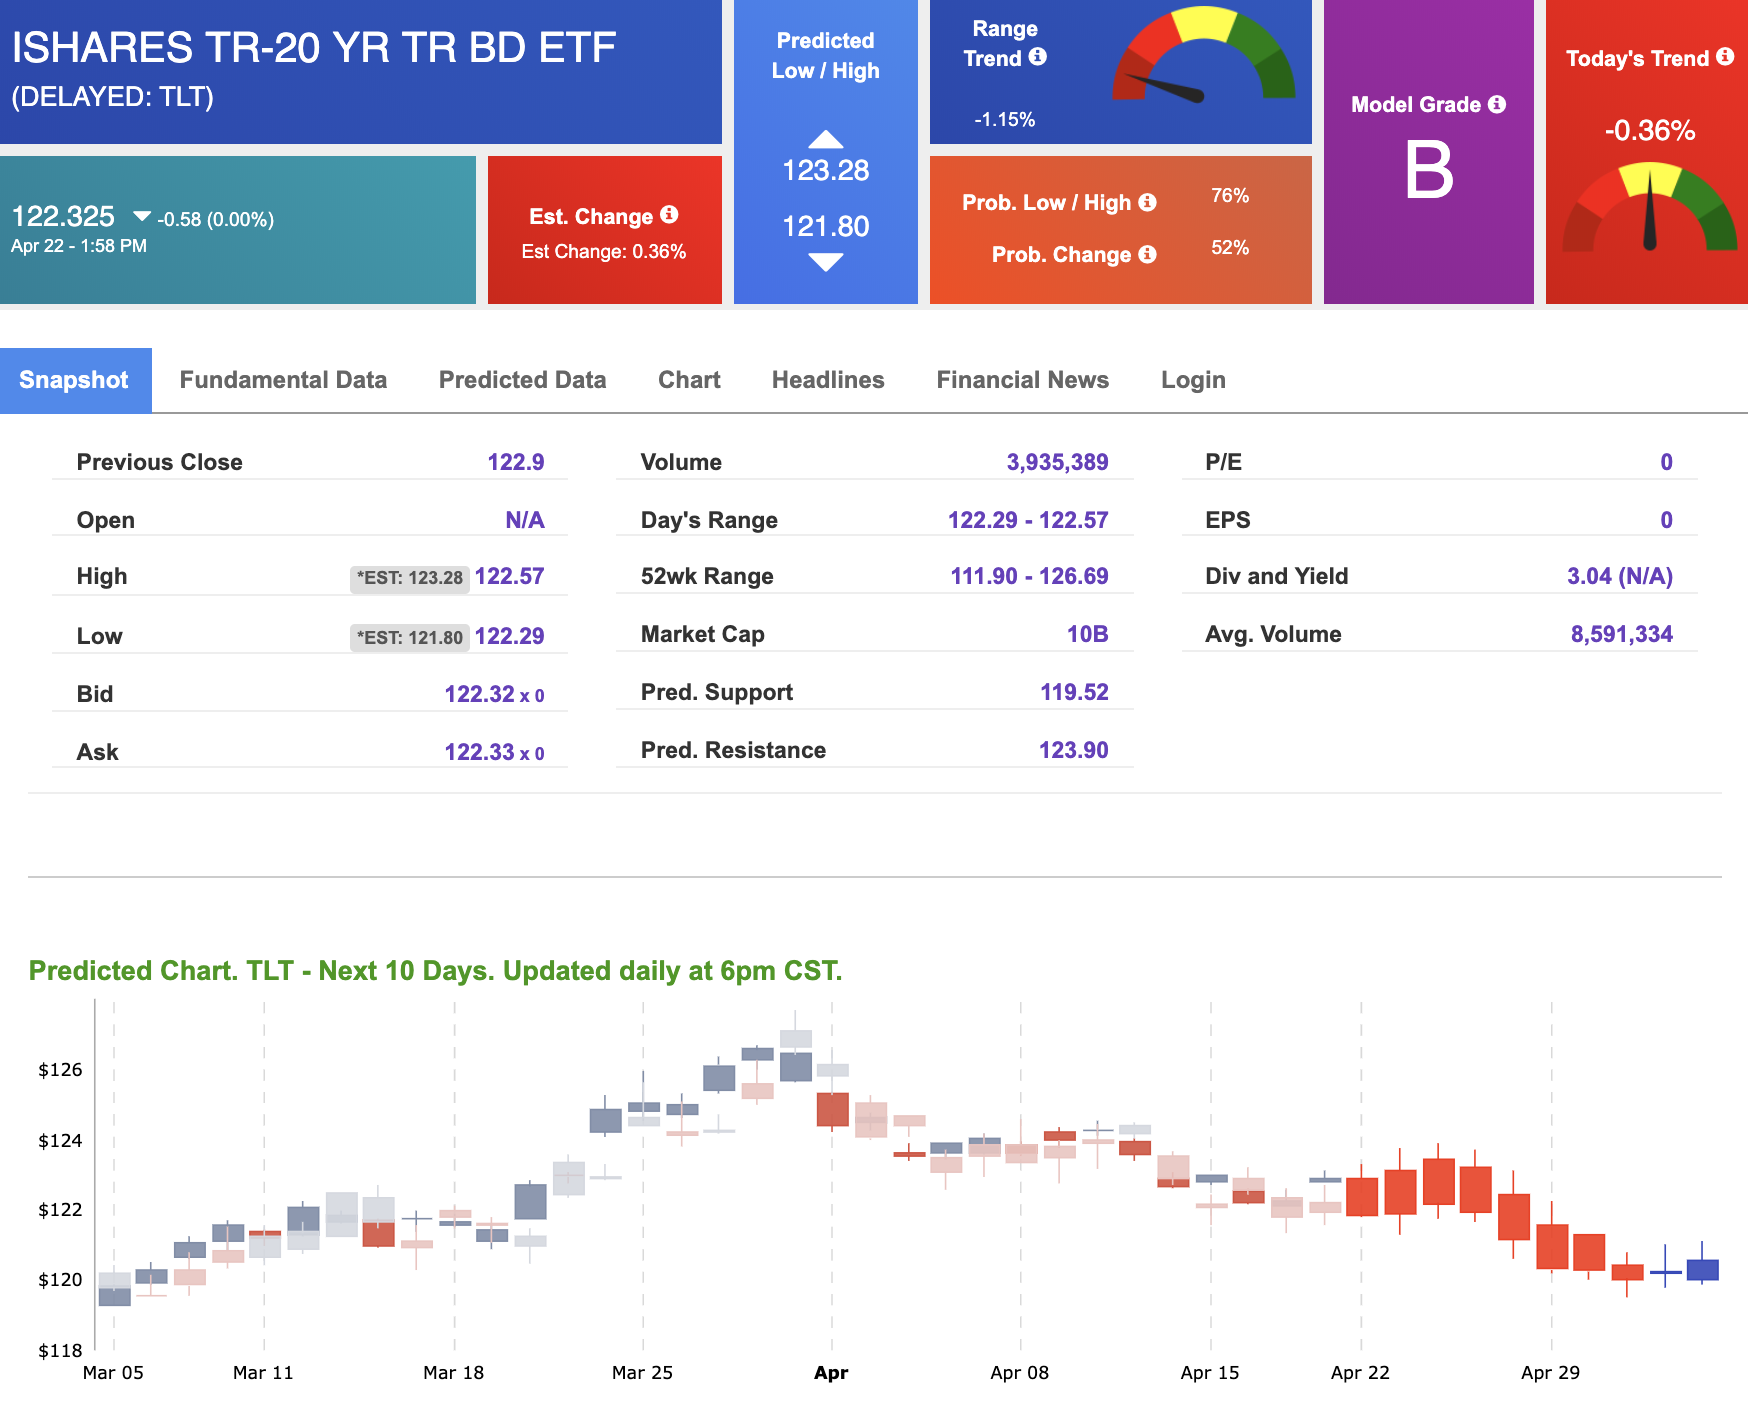Click the Apr 22 - 1:58 PM timestamp
Screen dimensions: 1748x1402
79,246
